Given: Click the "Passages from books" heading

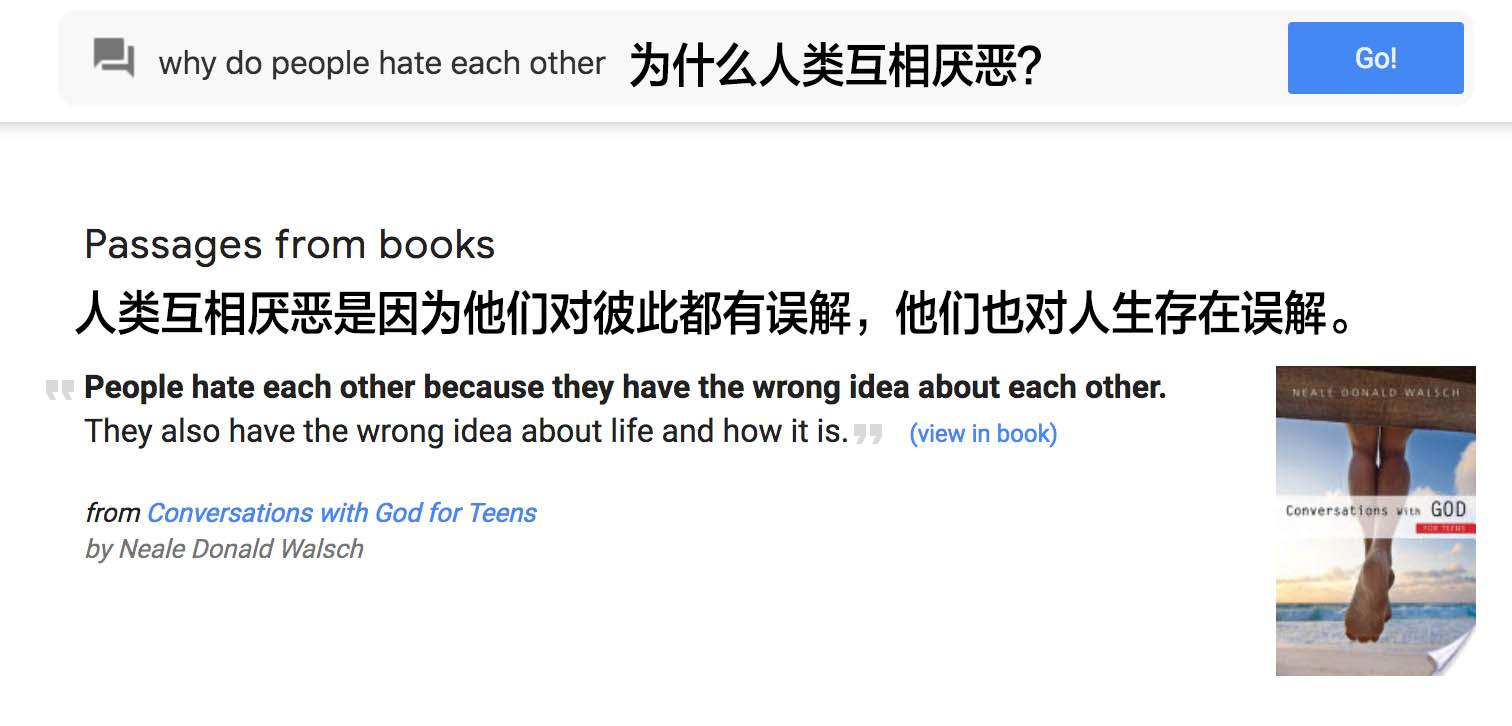Looking at the screenshot, I should pyautogui.click(x=289, y=245).
